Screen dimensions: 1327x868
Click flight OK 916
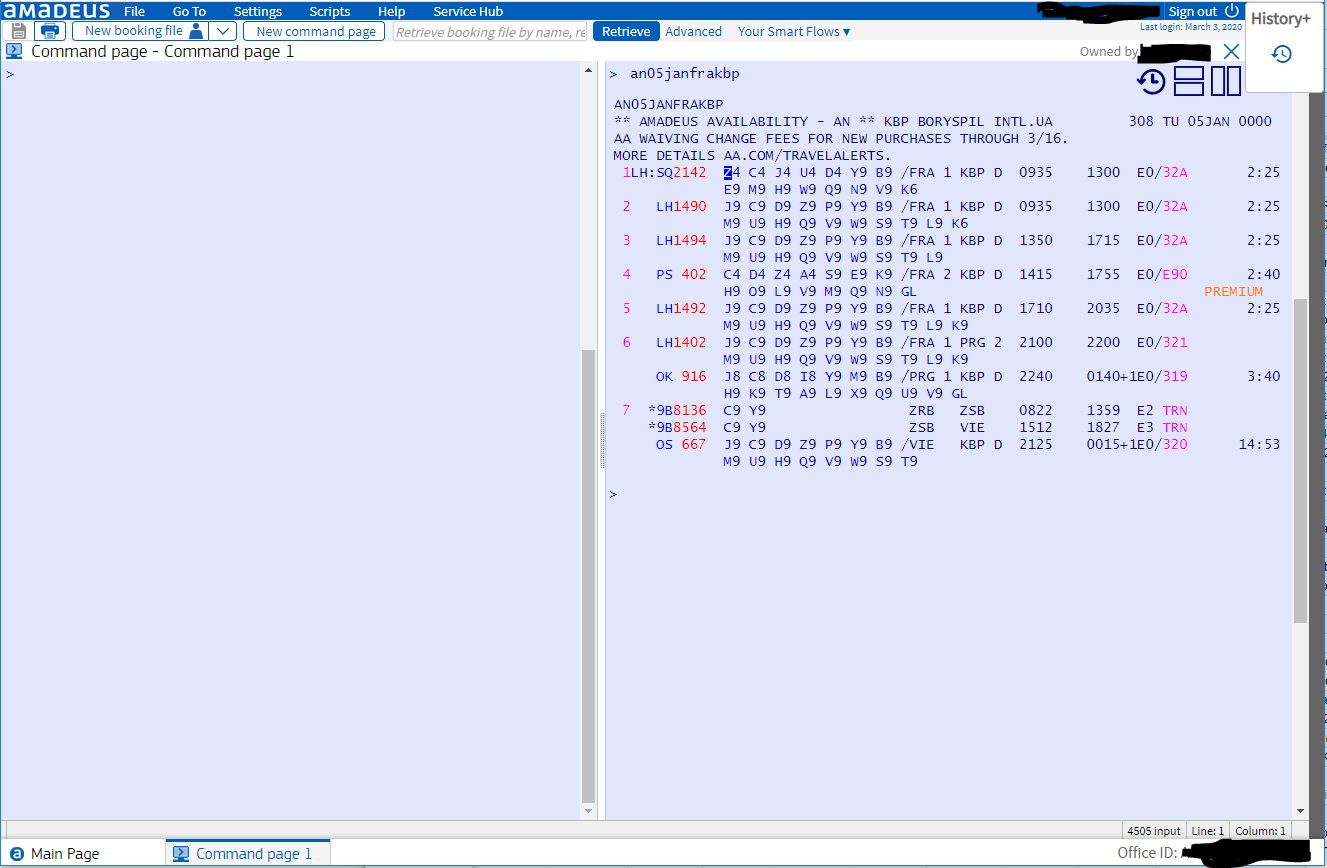[681, 376]
